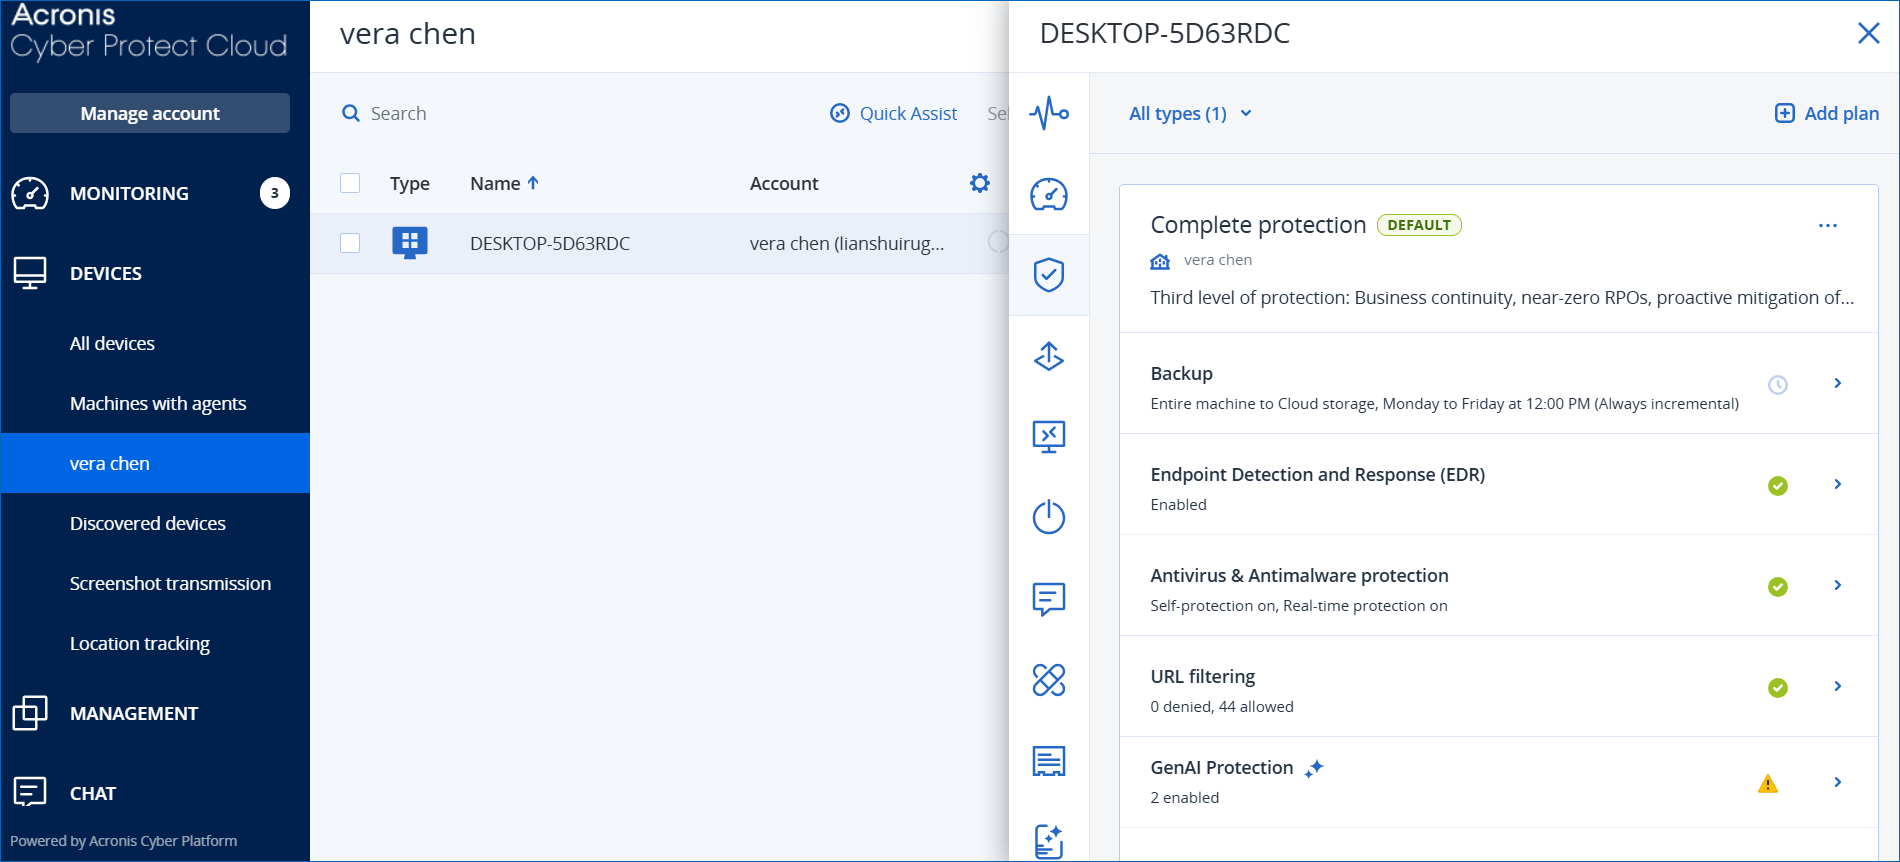The height and width of the screenshot is (862, 1900).
Task: Open the MANAGEMENT menu section
Action: [155, 713]
